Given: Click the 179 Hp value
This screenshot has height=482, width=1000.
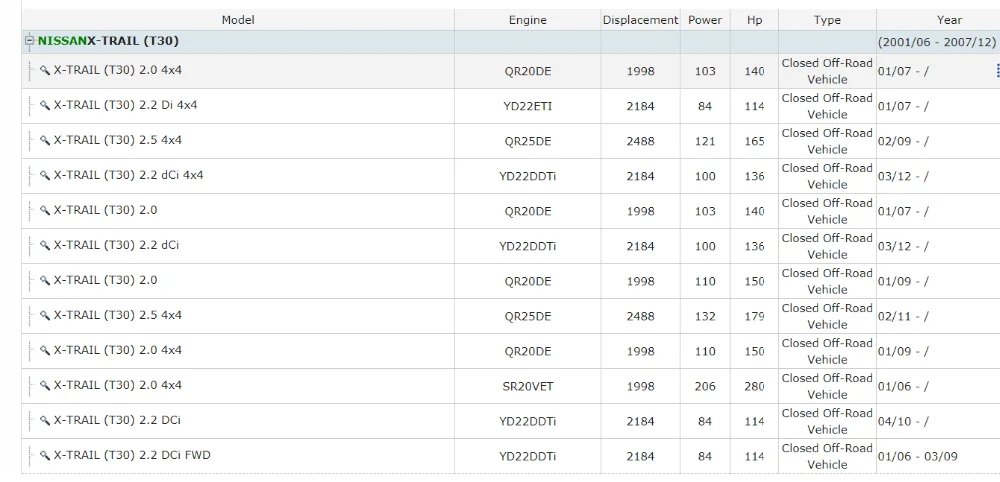Looking at the screenshot, I should coord(754,316).
